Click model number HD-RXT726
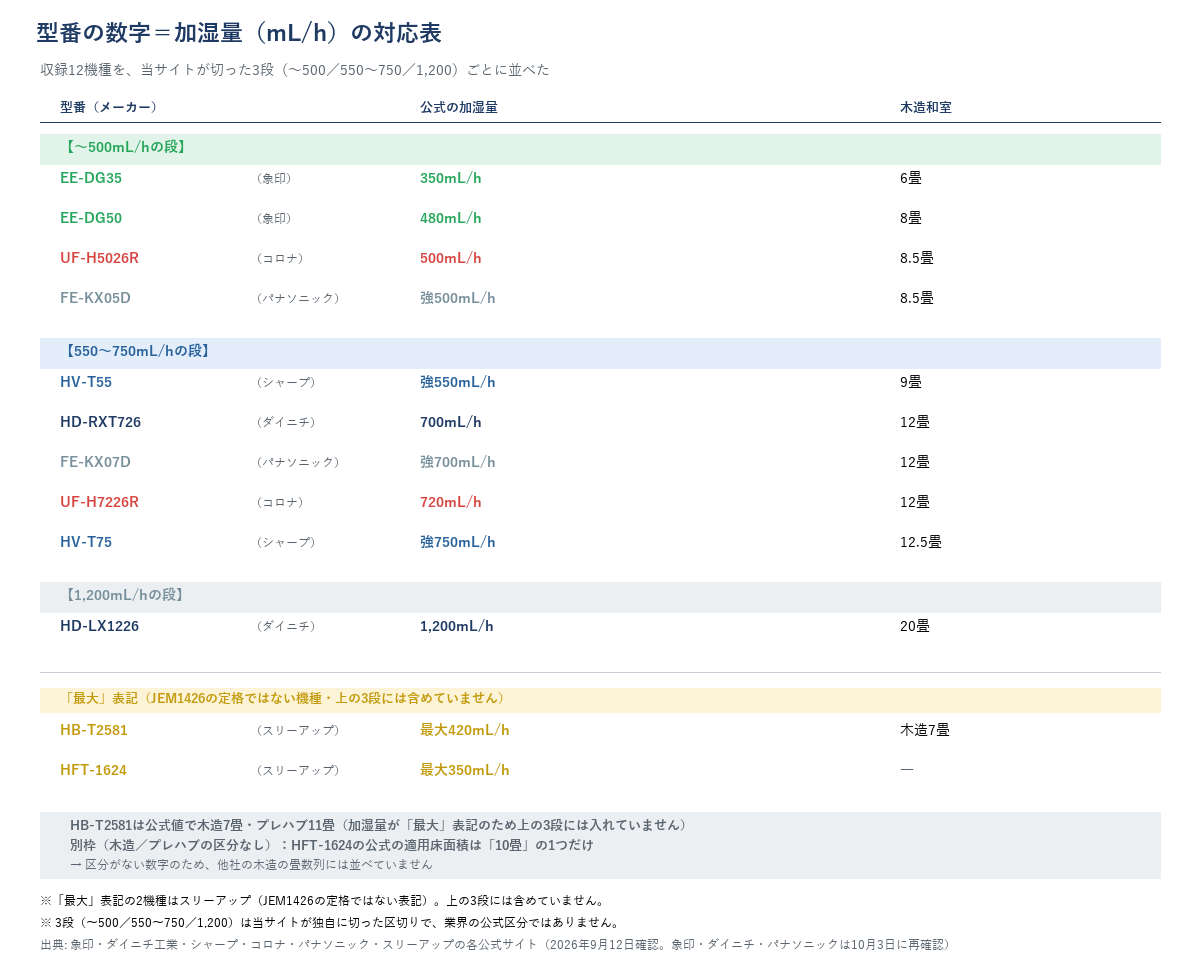The height and width of the screenshot is (978, 1200). (x=100, y=422)
